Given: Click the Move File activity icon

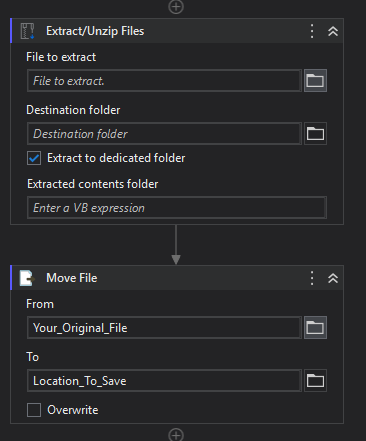Looking at the screenshot, I should click(x=27, y=278).
